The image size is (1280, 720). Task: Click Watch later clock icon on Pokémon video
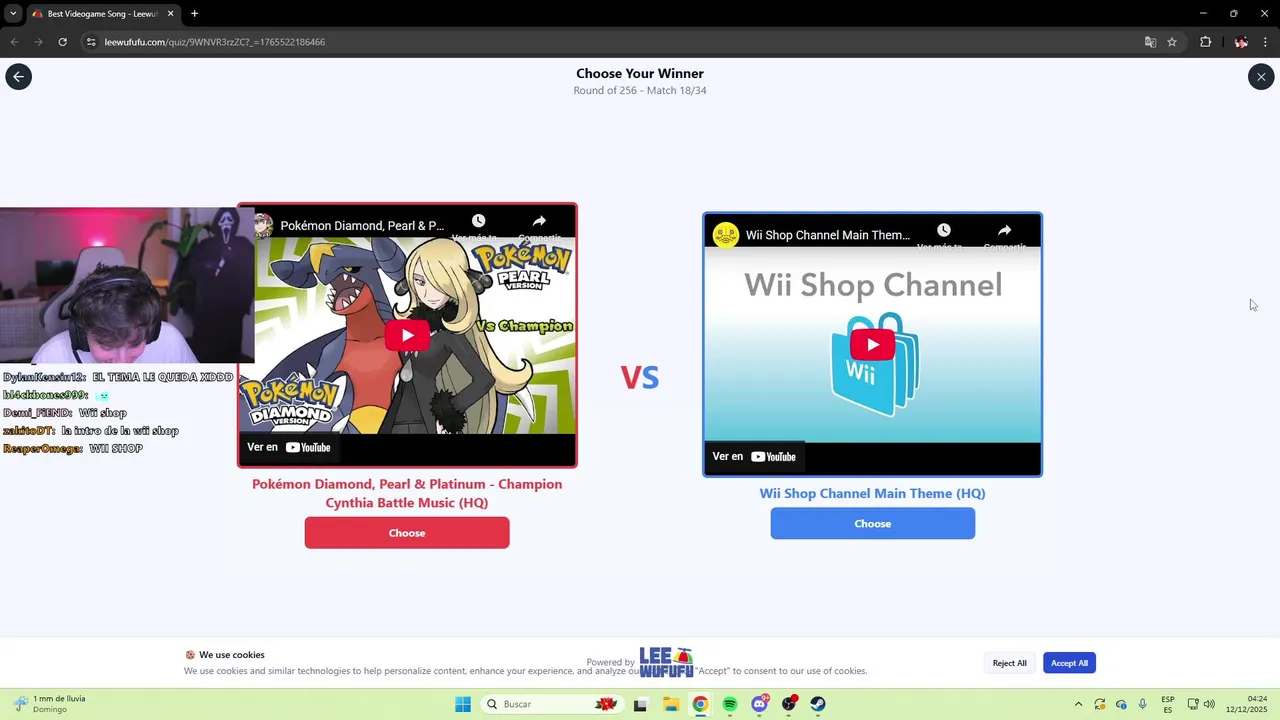(478, 221)
